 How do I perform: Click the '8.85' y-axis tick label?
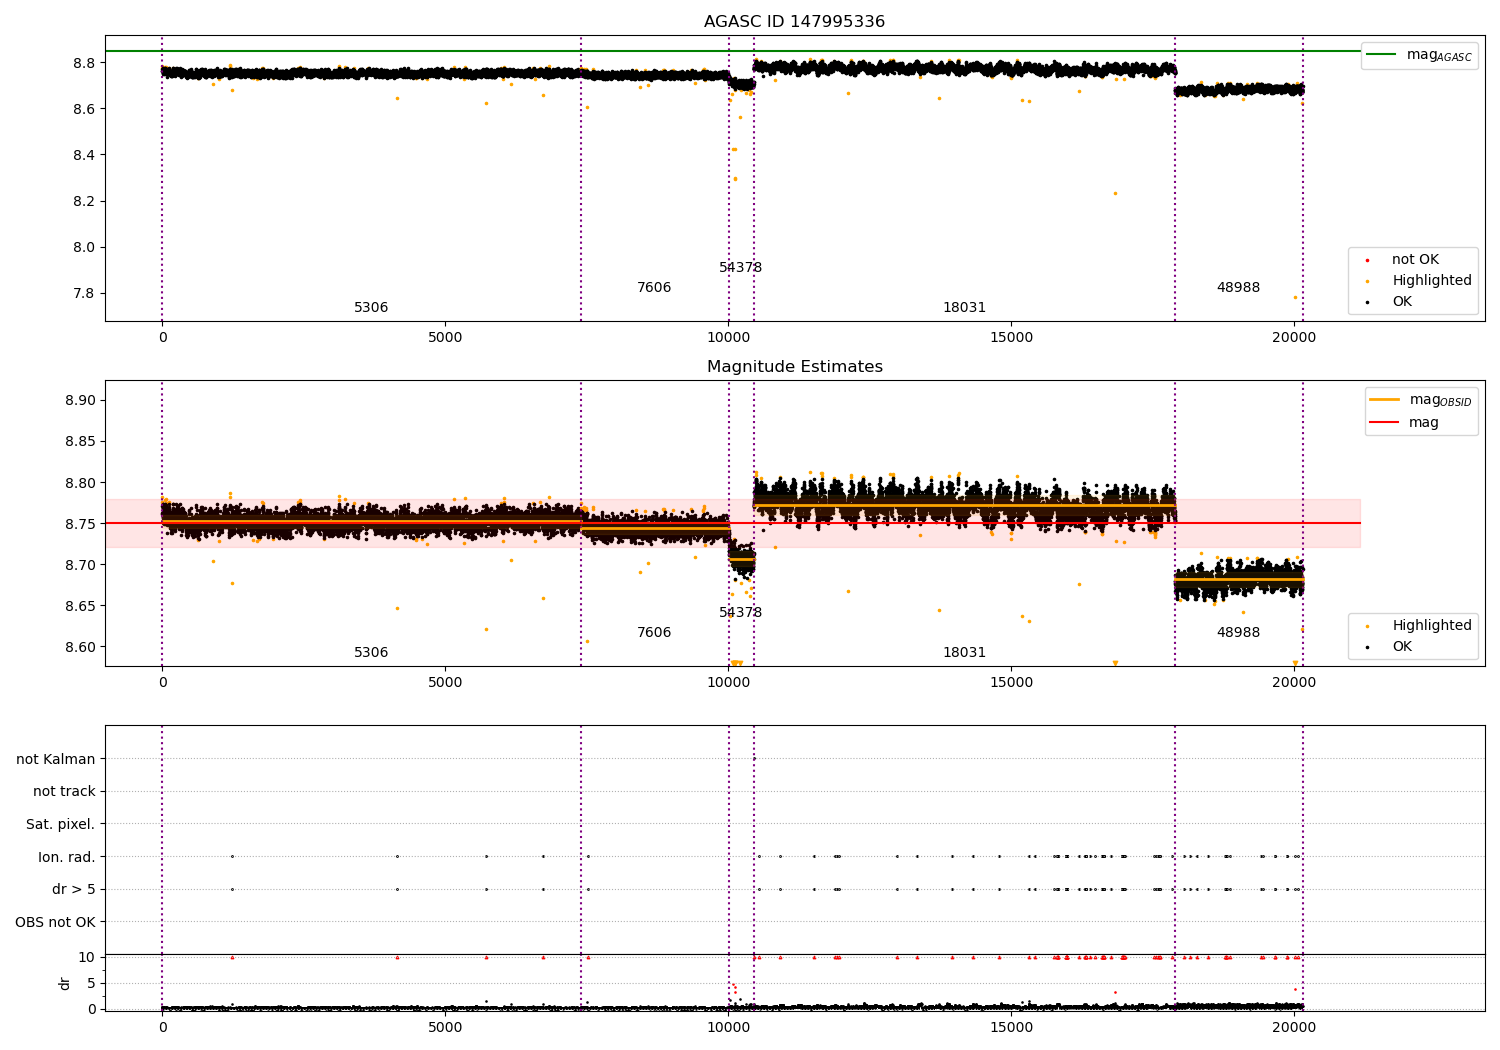pyautogui.click(x=79, y=442)
